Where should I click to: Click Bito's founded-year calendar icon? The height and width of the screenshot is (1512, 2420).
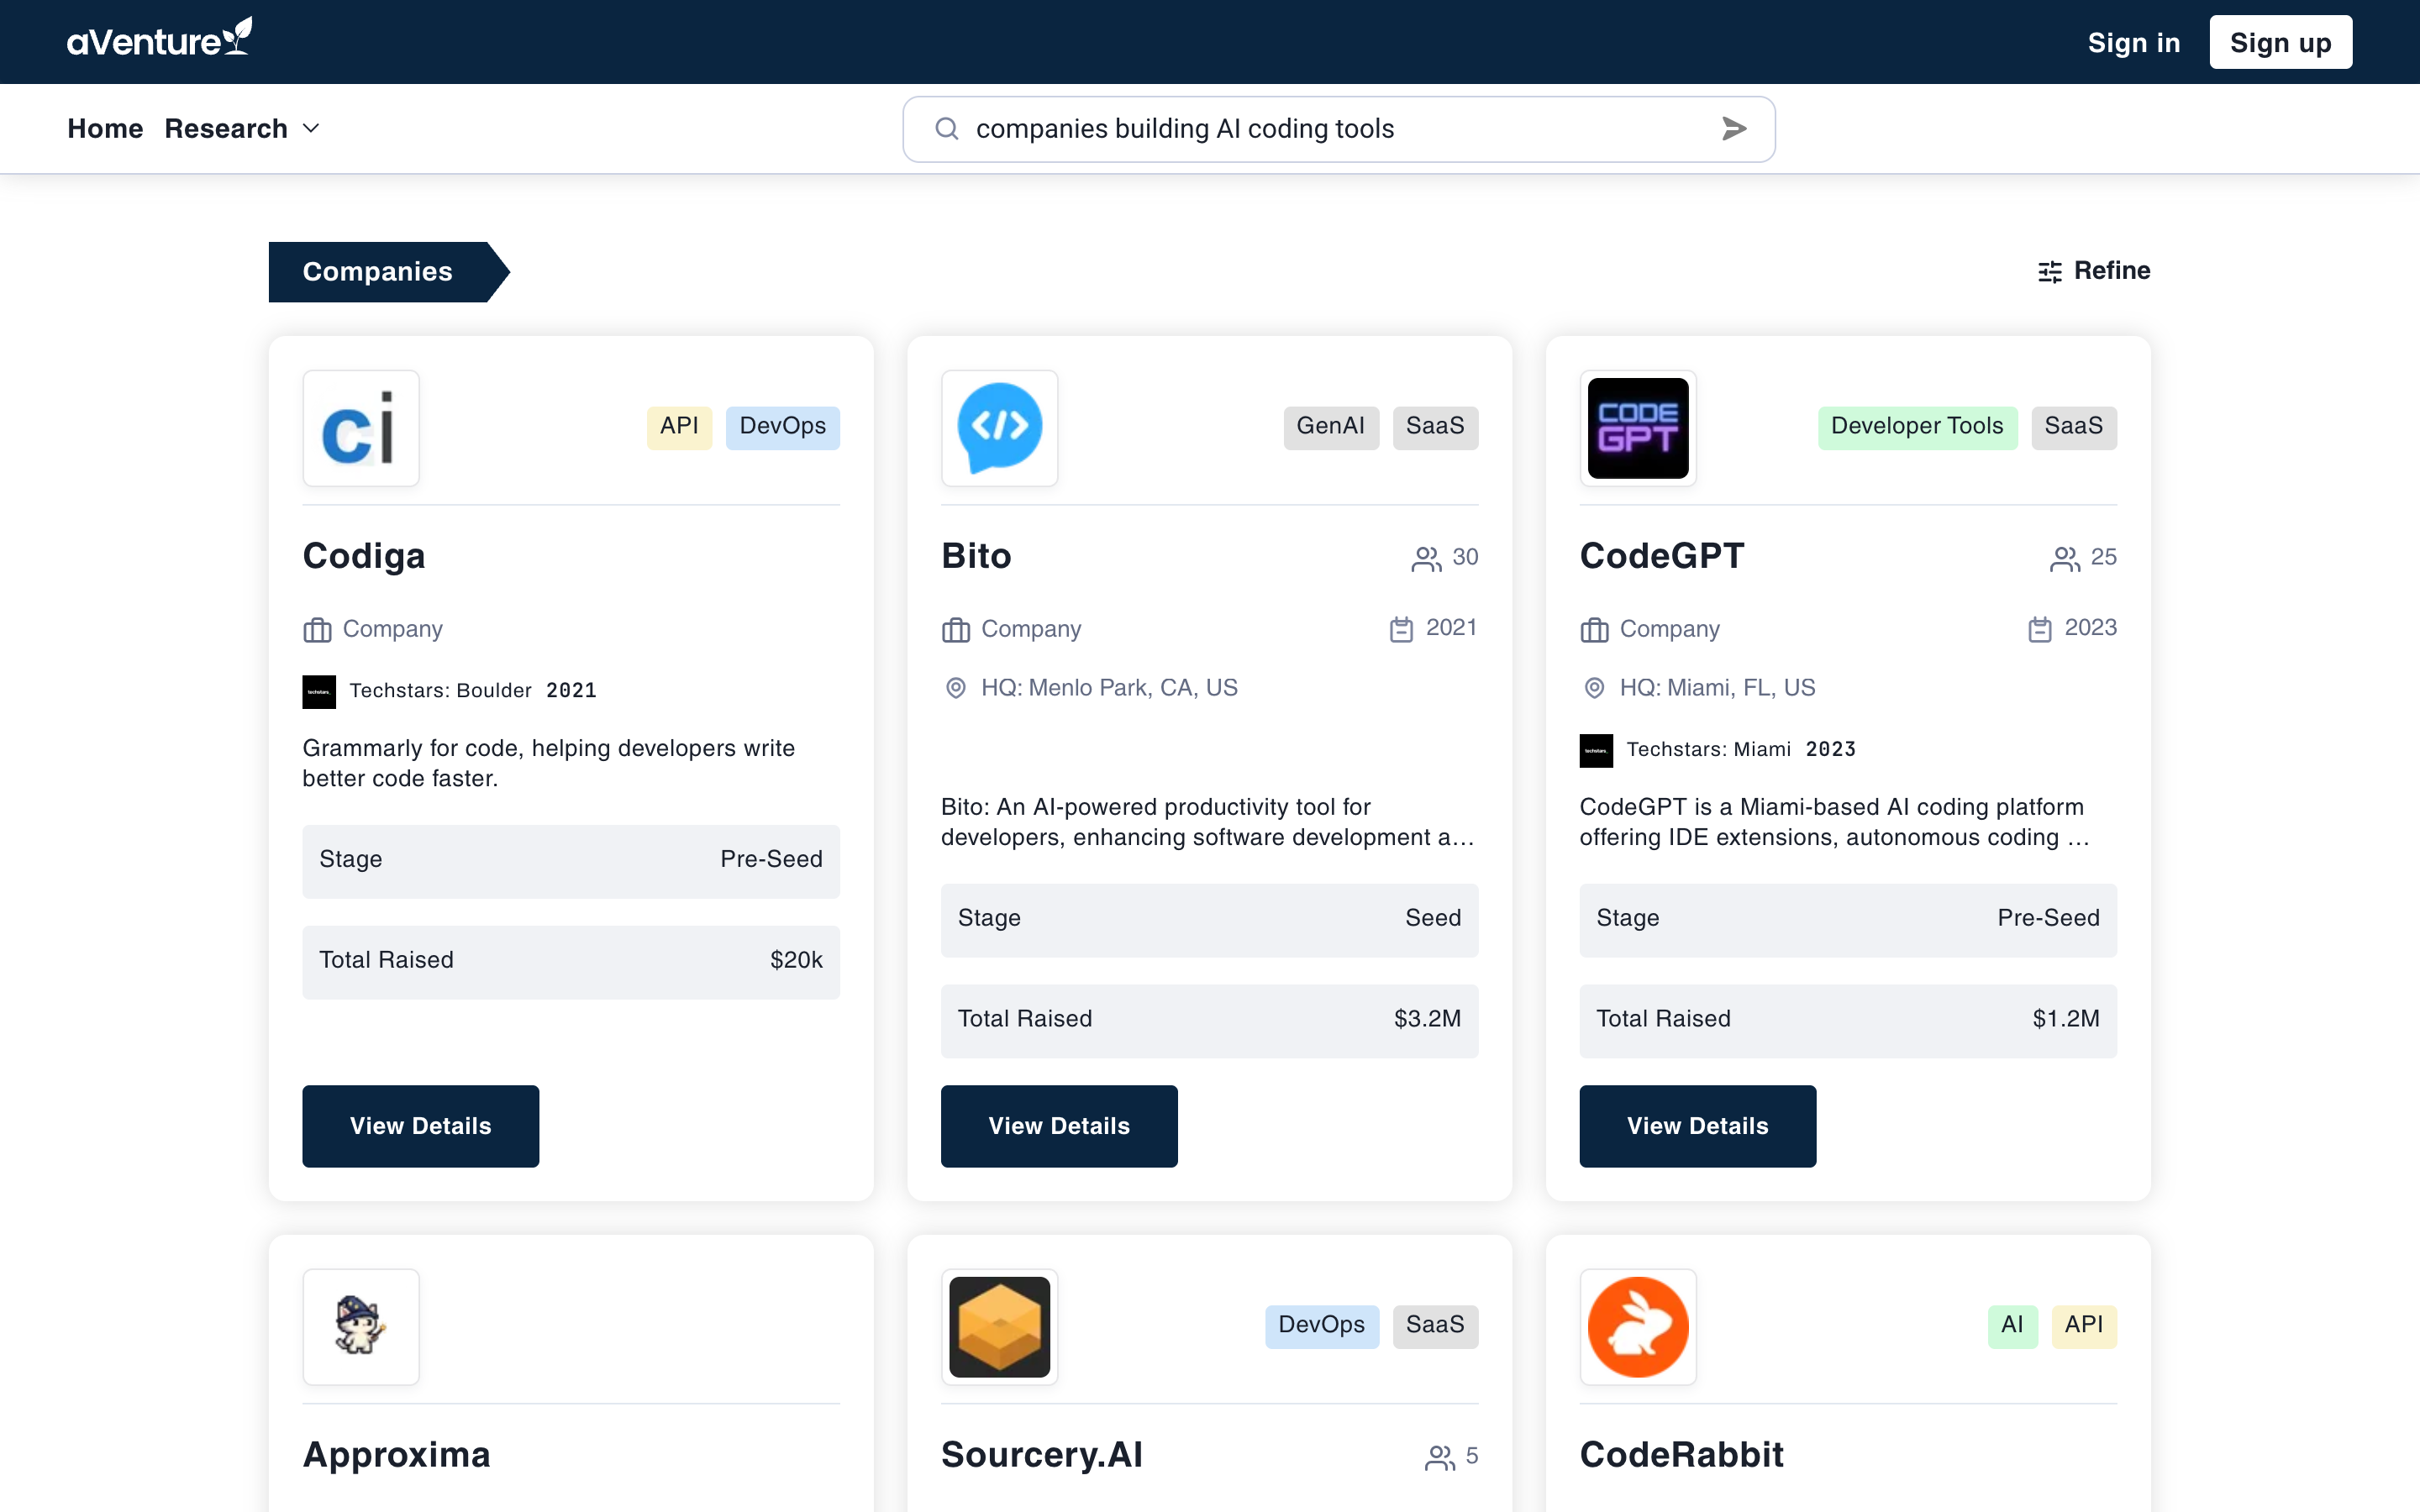tap(1402, 629)
